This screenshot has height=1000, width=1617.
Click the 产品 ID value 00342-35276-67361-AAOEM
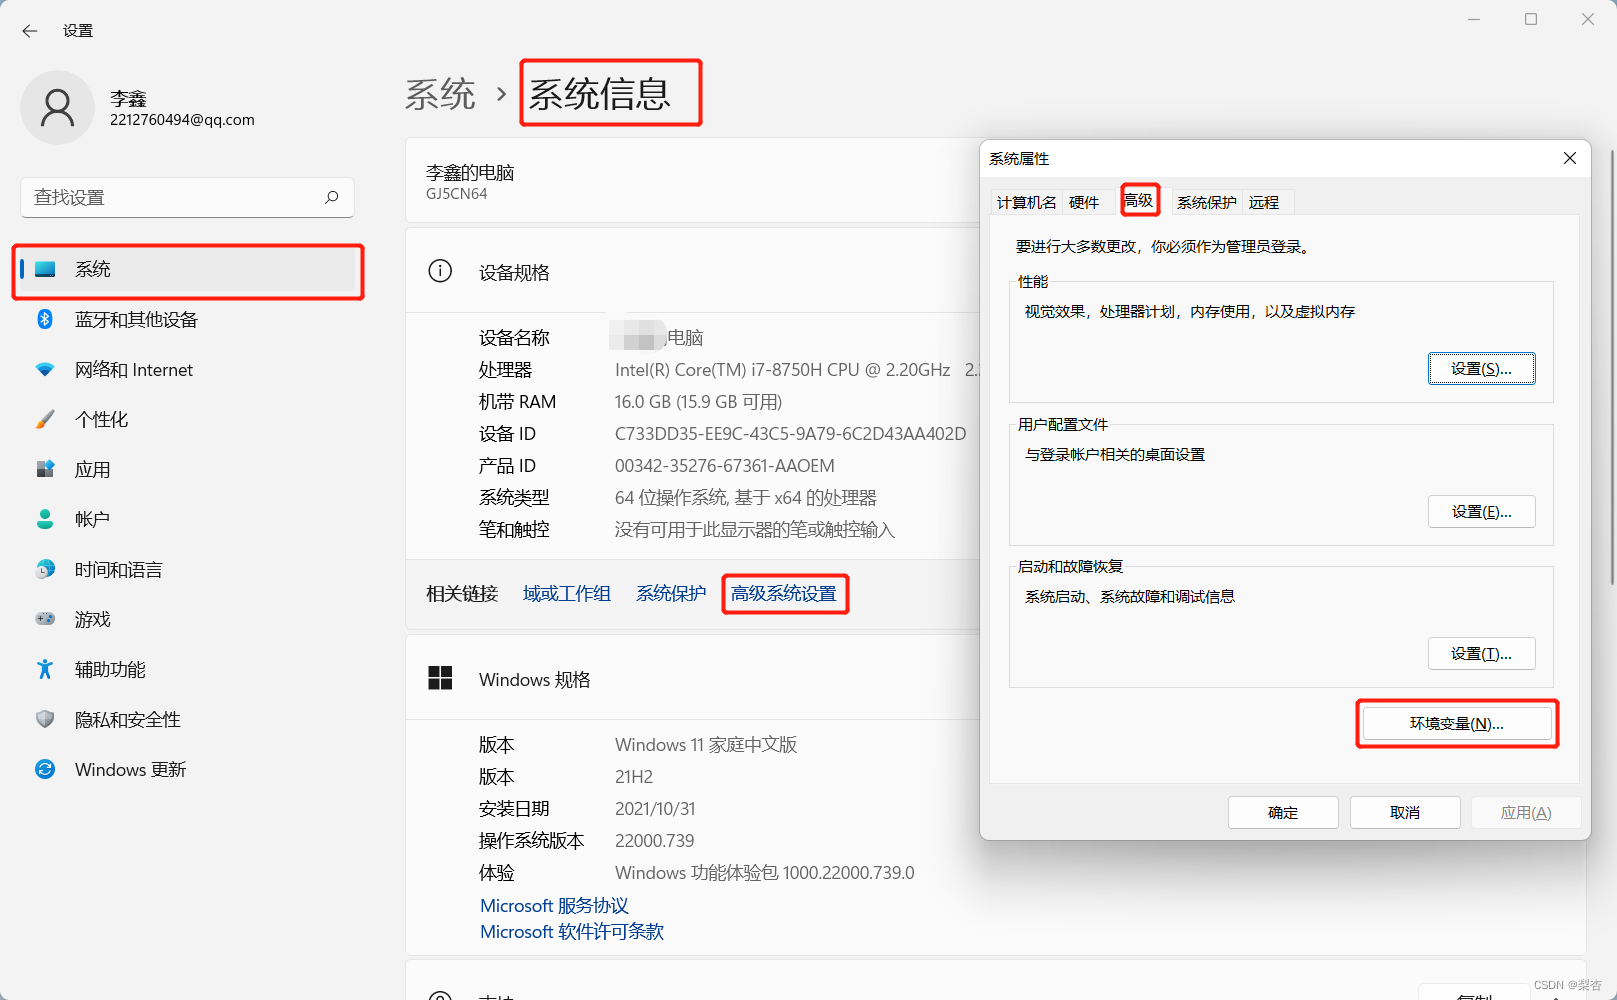(x=724, y=465)
